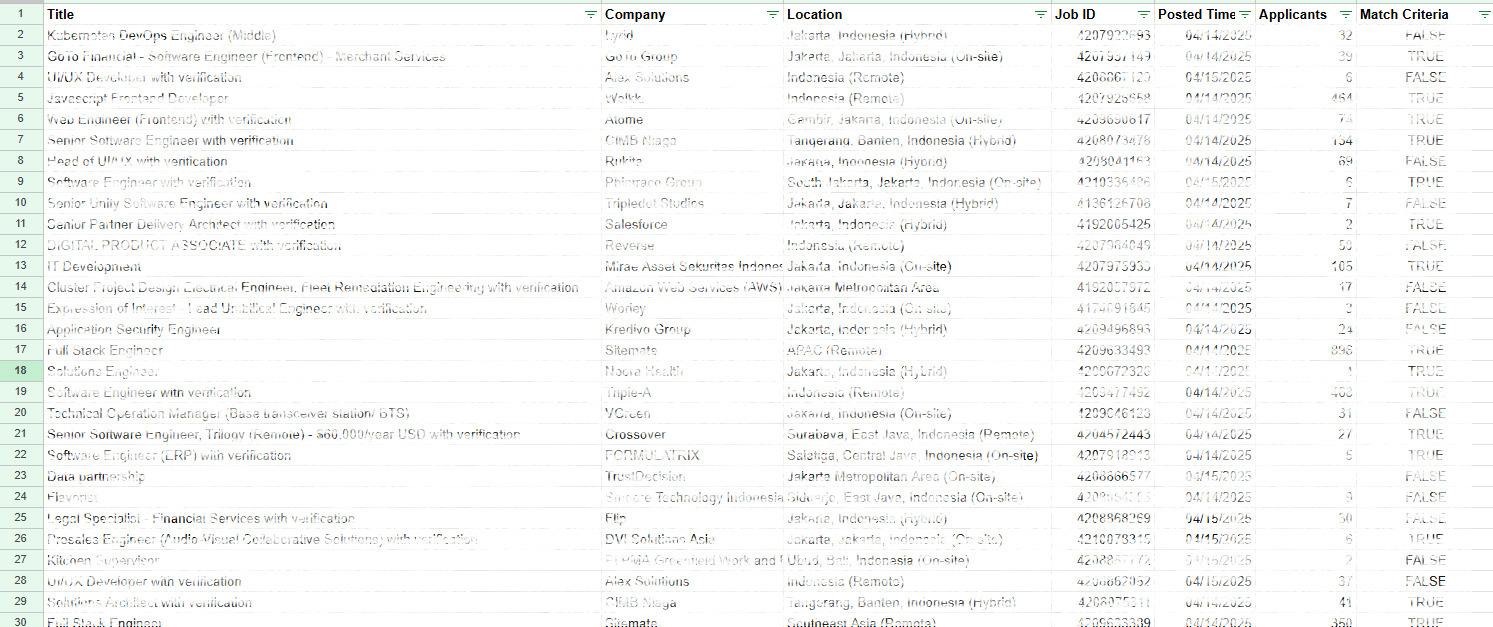Click the Southeast Asia (Remote) location cell
1493x627 pixels.
917,621
